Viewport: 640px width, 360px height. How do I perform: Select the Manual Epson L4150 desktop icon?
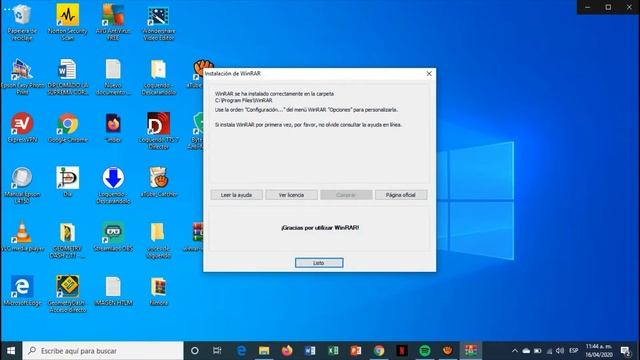pyautogui.click(x=22, y=186)
